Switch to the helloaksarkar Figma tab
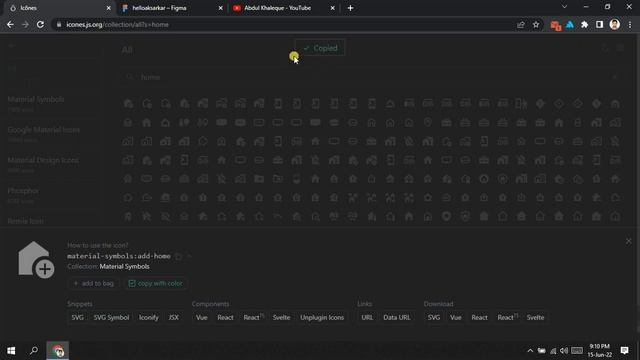 point(169,8)
